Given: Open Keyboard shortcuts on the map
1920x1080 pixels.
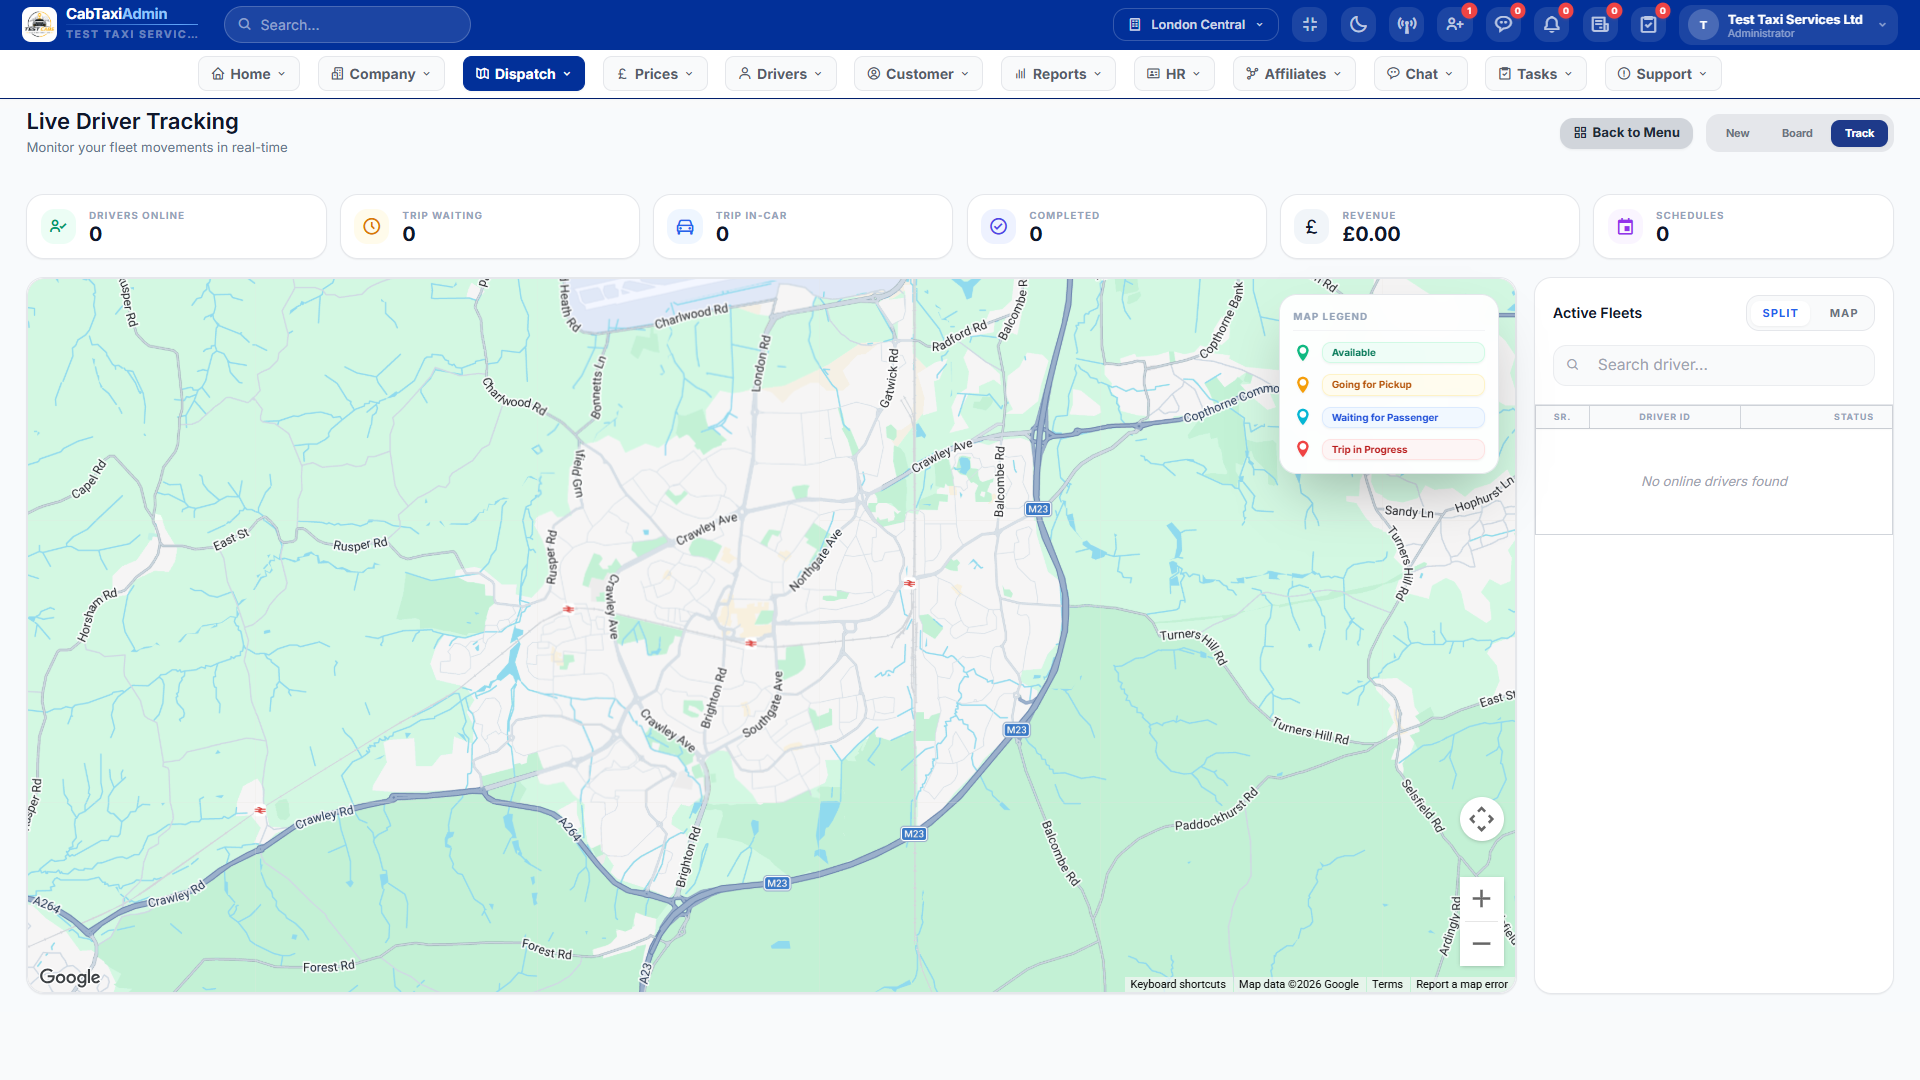Looking at the screenshot, I should click(1178, 984).
